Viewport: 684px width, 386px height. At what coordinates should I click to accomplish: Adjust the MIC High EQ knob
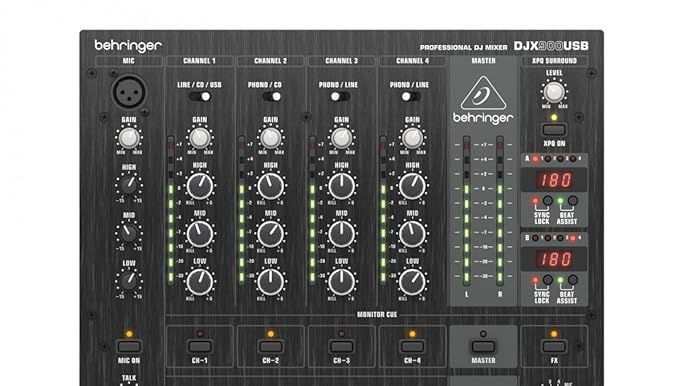129,186
